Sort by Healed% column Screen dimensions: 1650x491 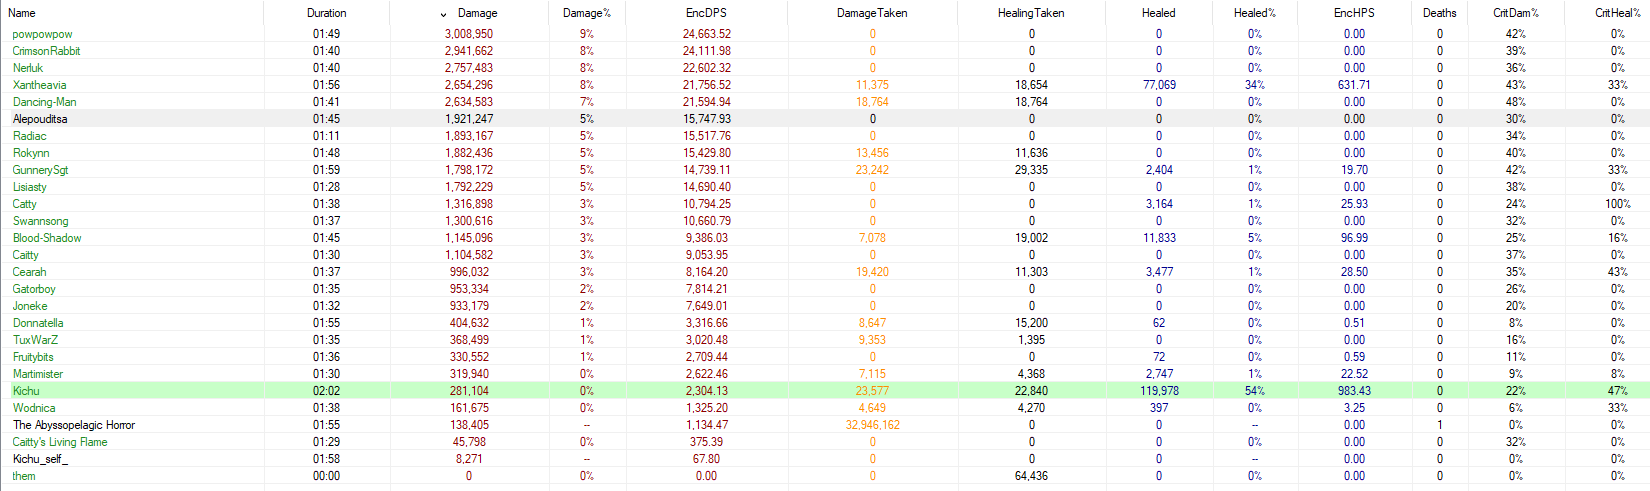pos(1254,13)
